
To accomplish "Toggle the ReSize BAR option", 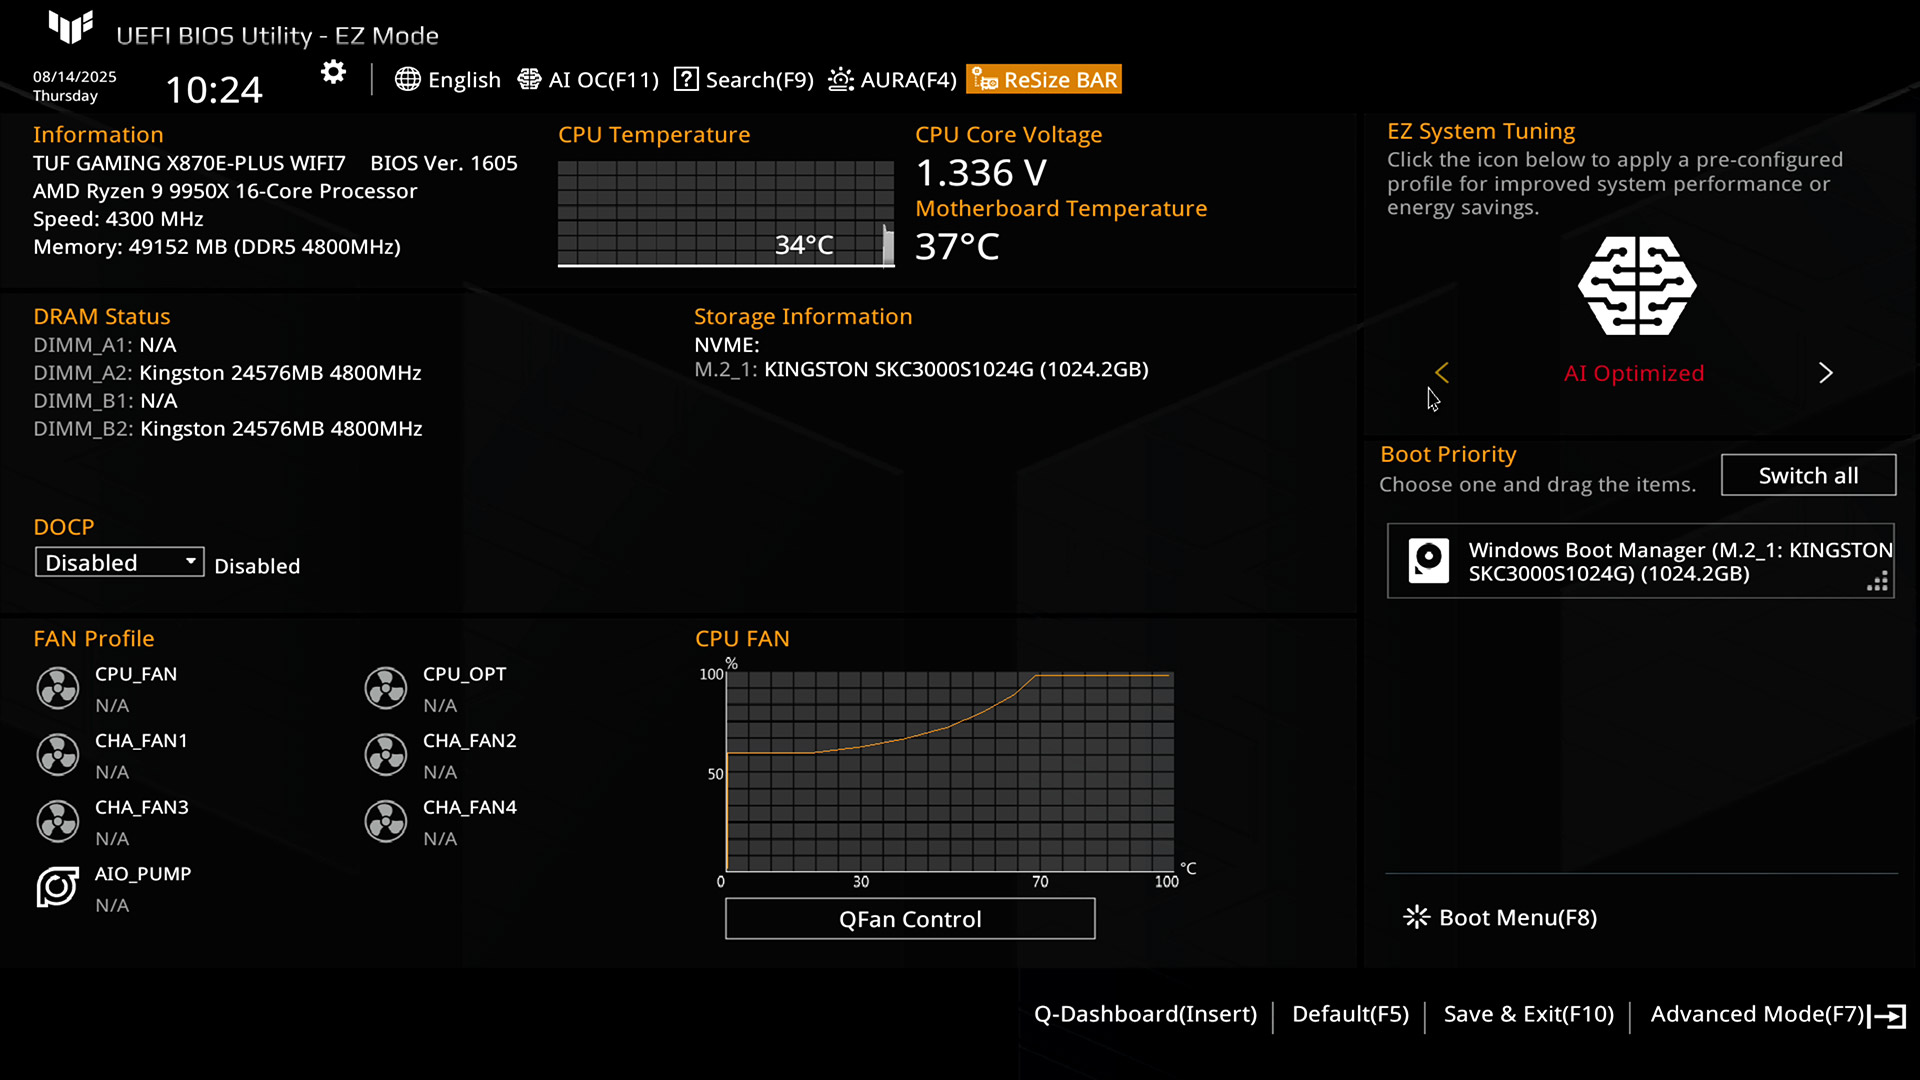I will (x=1044, y=79).
